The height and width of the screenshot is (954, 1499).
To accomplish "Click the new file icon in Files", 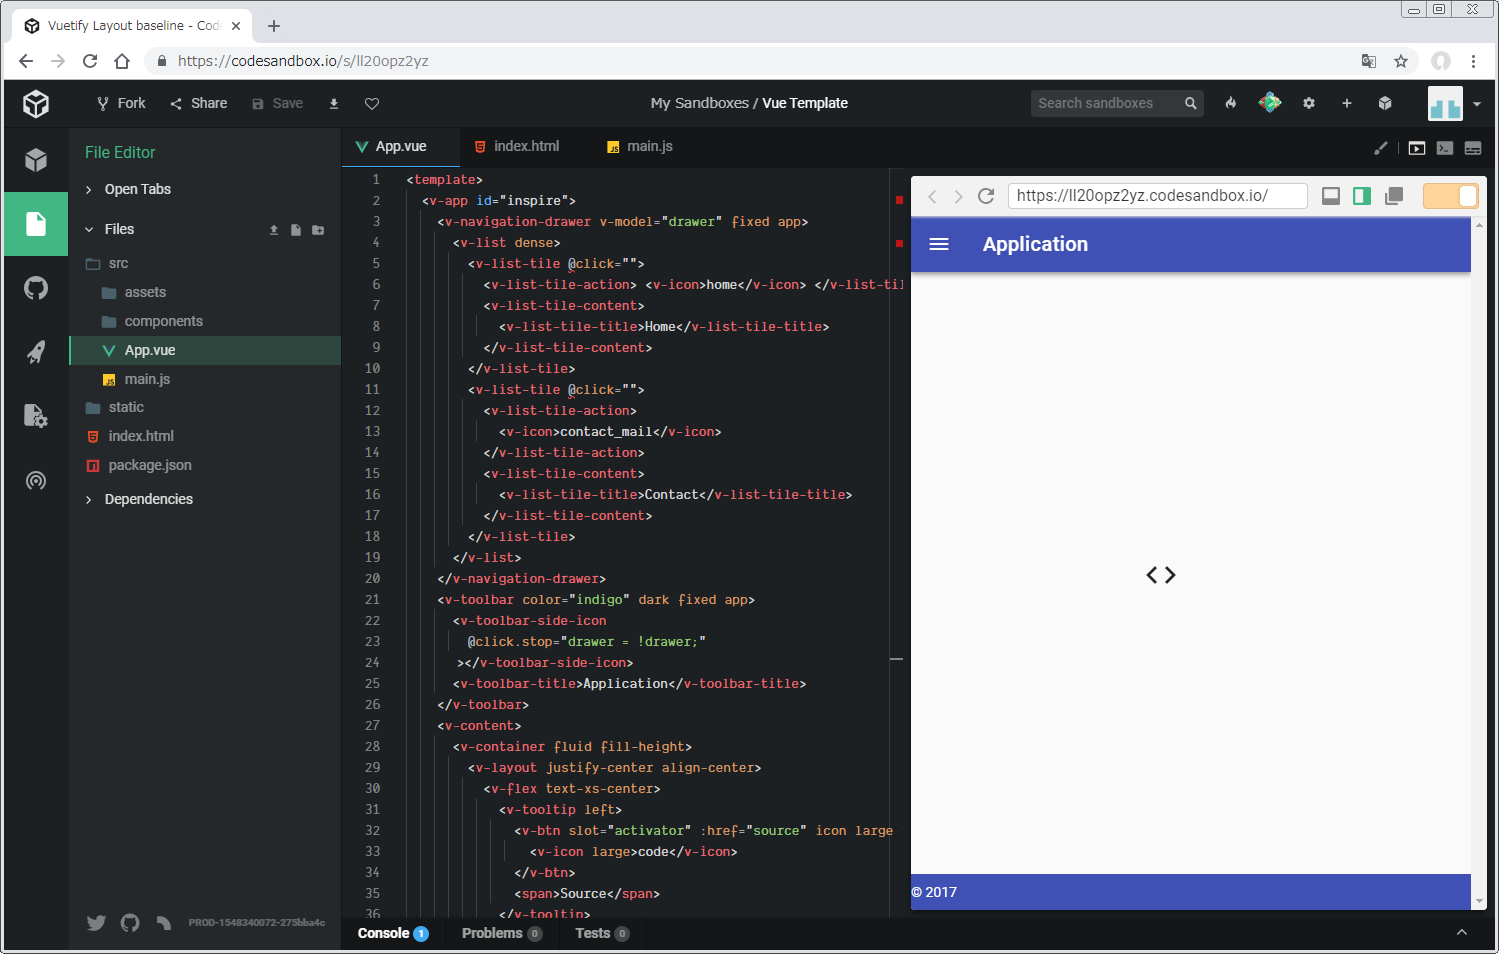I will (296, 230).
